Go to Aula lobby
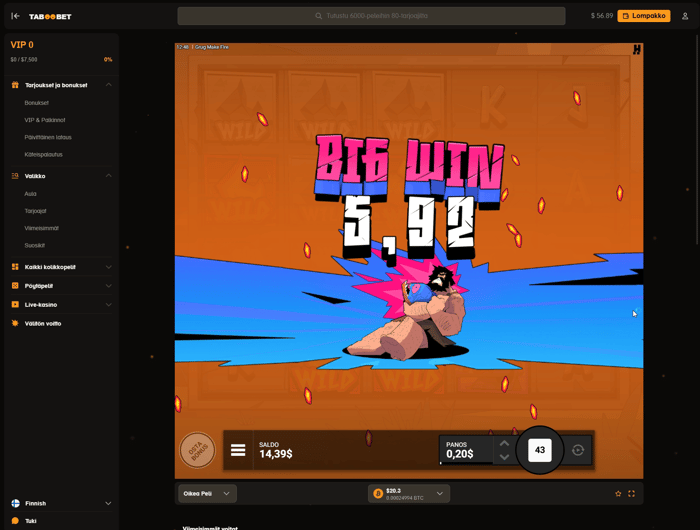The height and width of the screenshot is (530, 700). click(30, 194)
